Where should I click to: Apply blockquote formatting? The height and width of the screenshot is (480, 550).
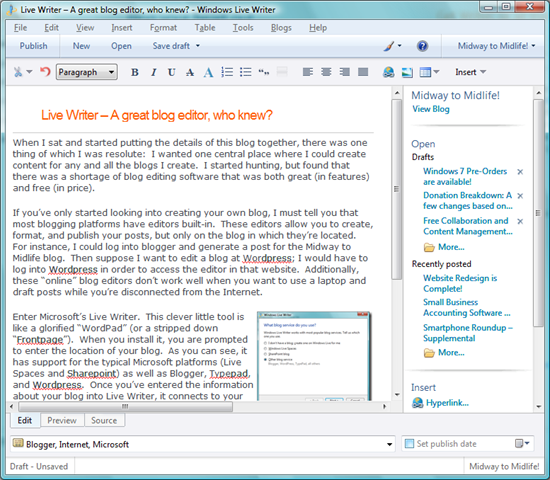coord(264,72)
